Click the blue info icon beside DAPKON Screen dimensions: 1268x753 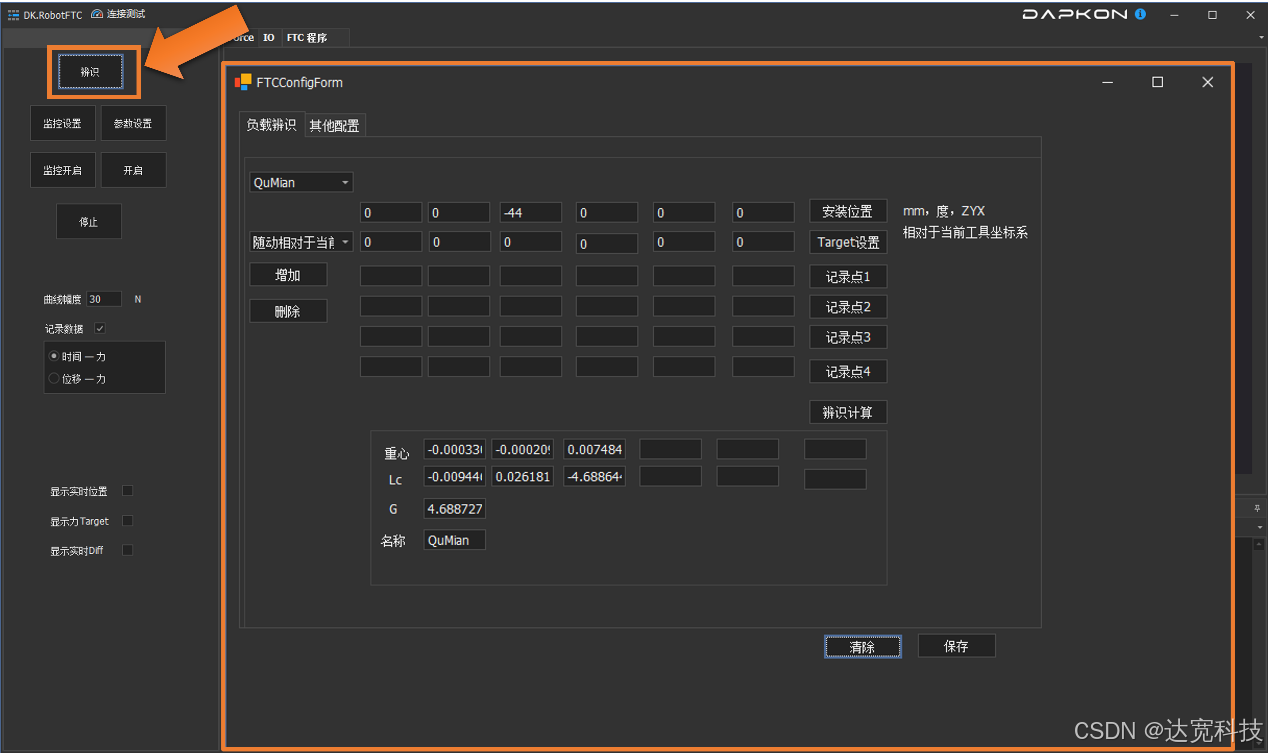[x=1141, y=14]
